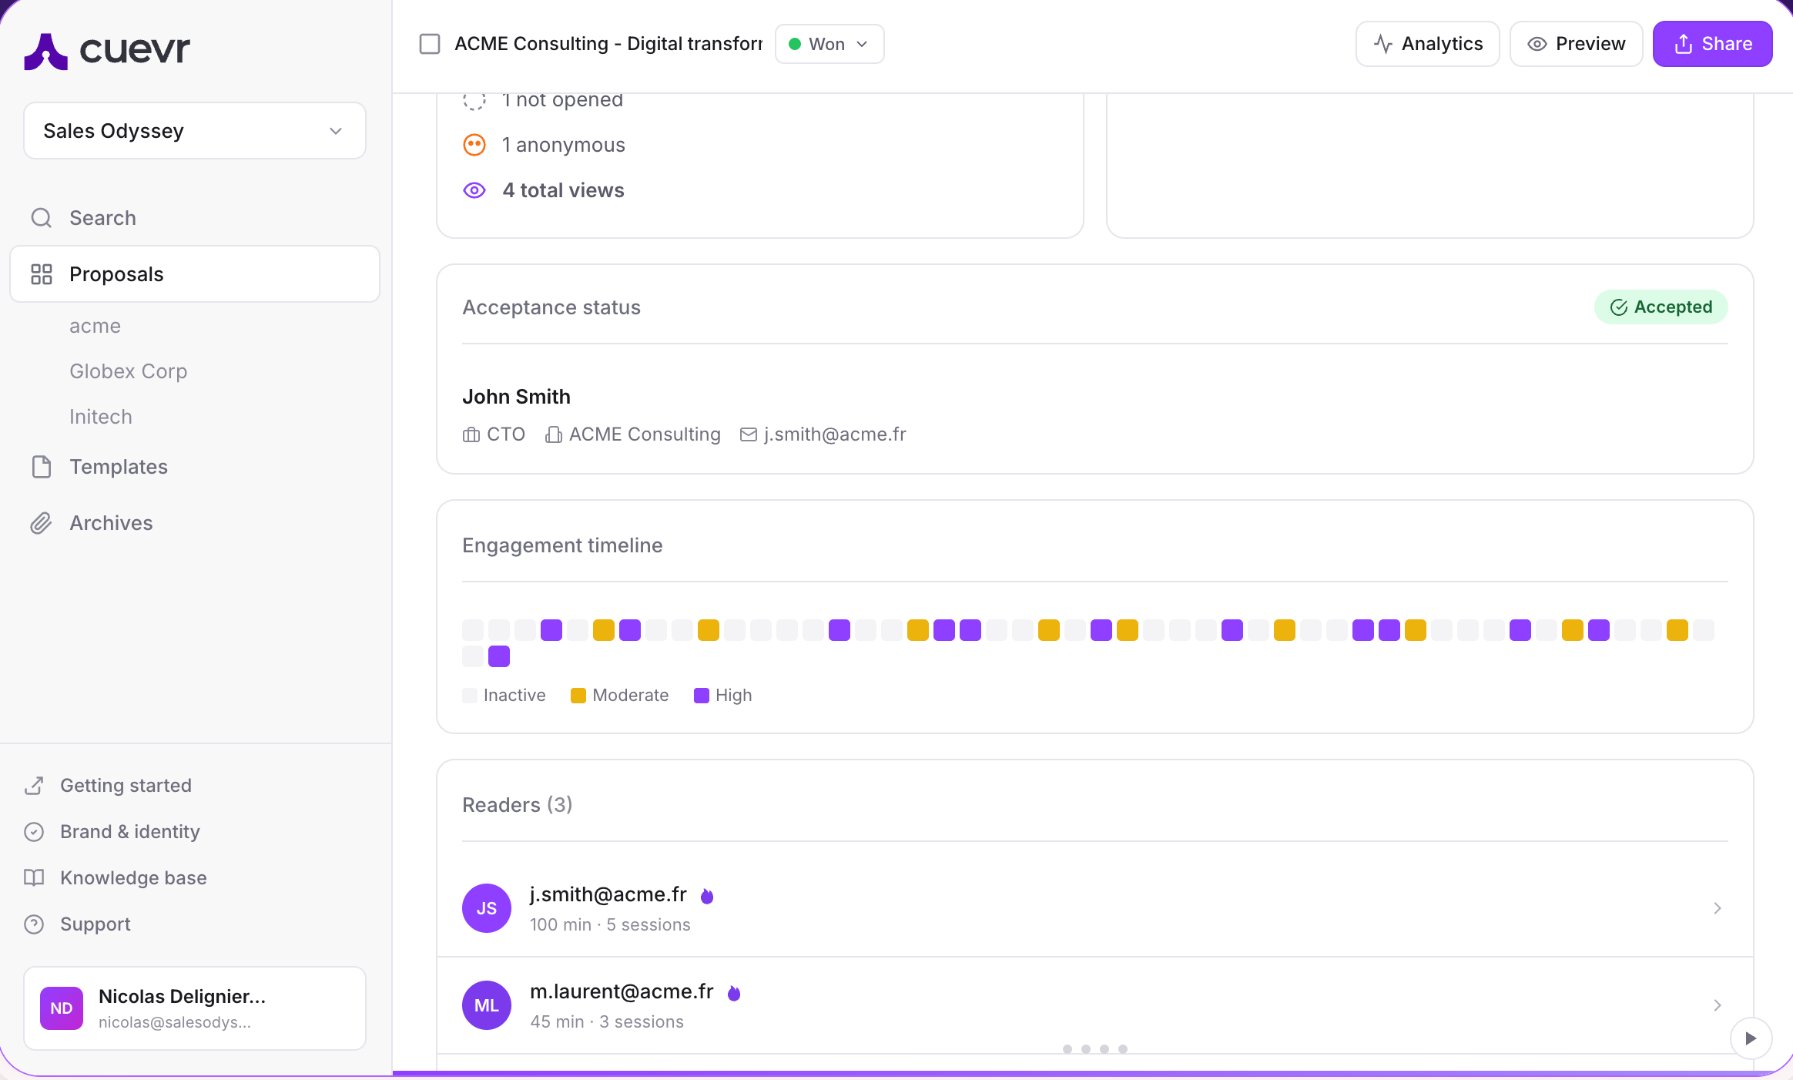Image resolution: width=1793 pixels, height=1080 pixels.
Task: Open Getting started link
Action: click(126, 786)
